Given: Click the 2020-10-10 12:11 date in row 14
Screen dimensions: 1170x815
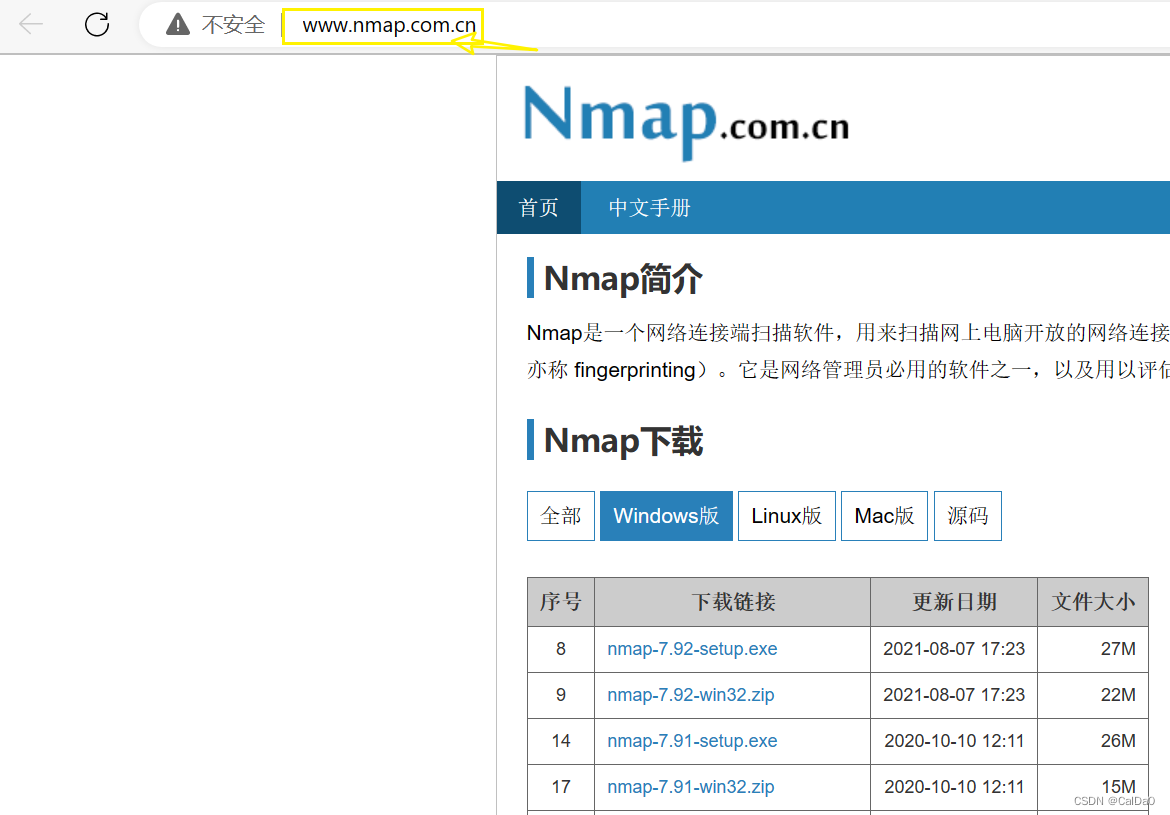Looking at the screenshot, I should [x=954, y=740].
